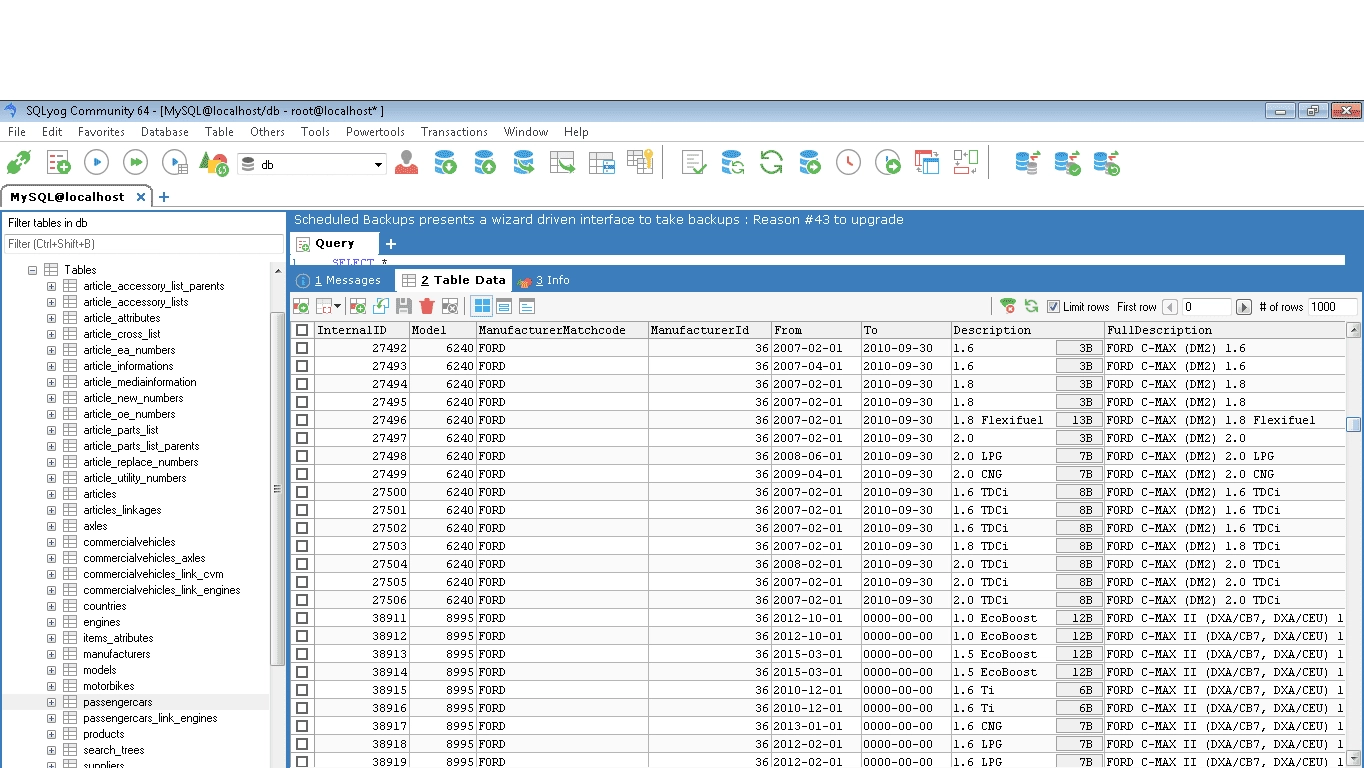
Task: Check the row checkbox for InternalID 38911
Action: point(302,618)
